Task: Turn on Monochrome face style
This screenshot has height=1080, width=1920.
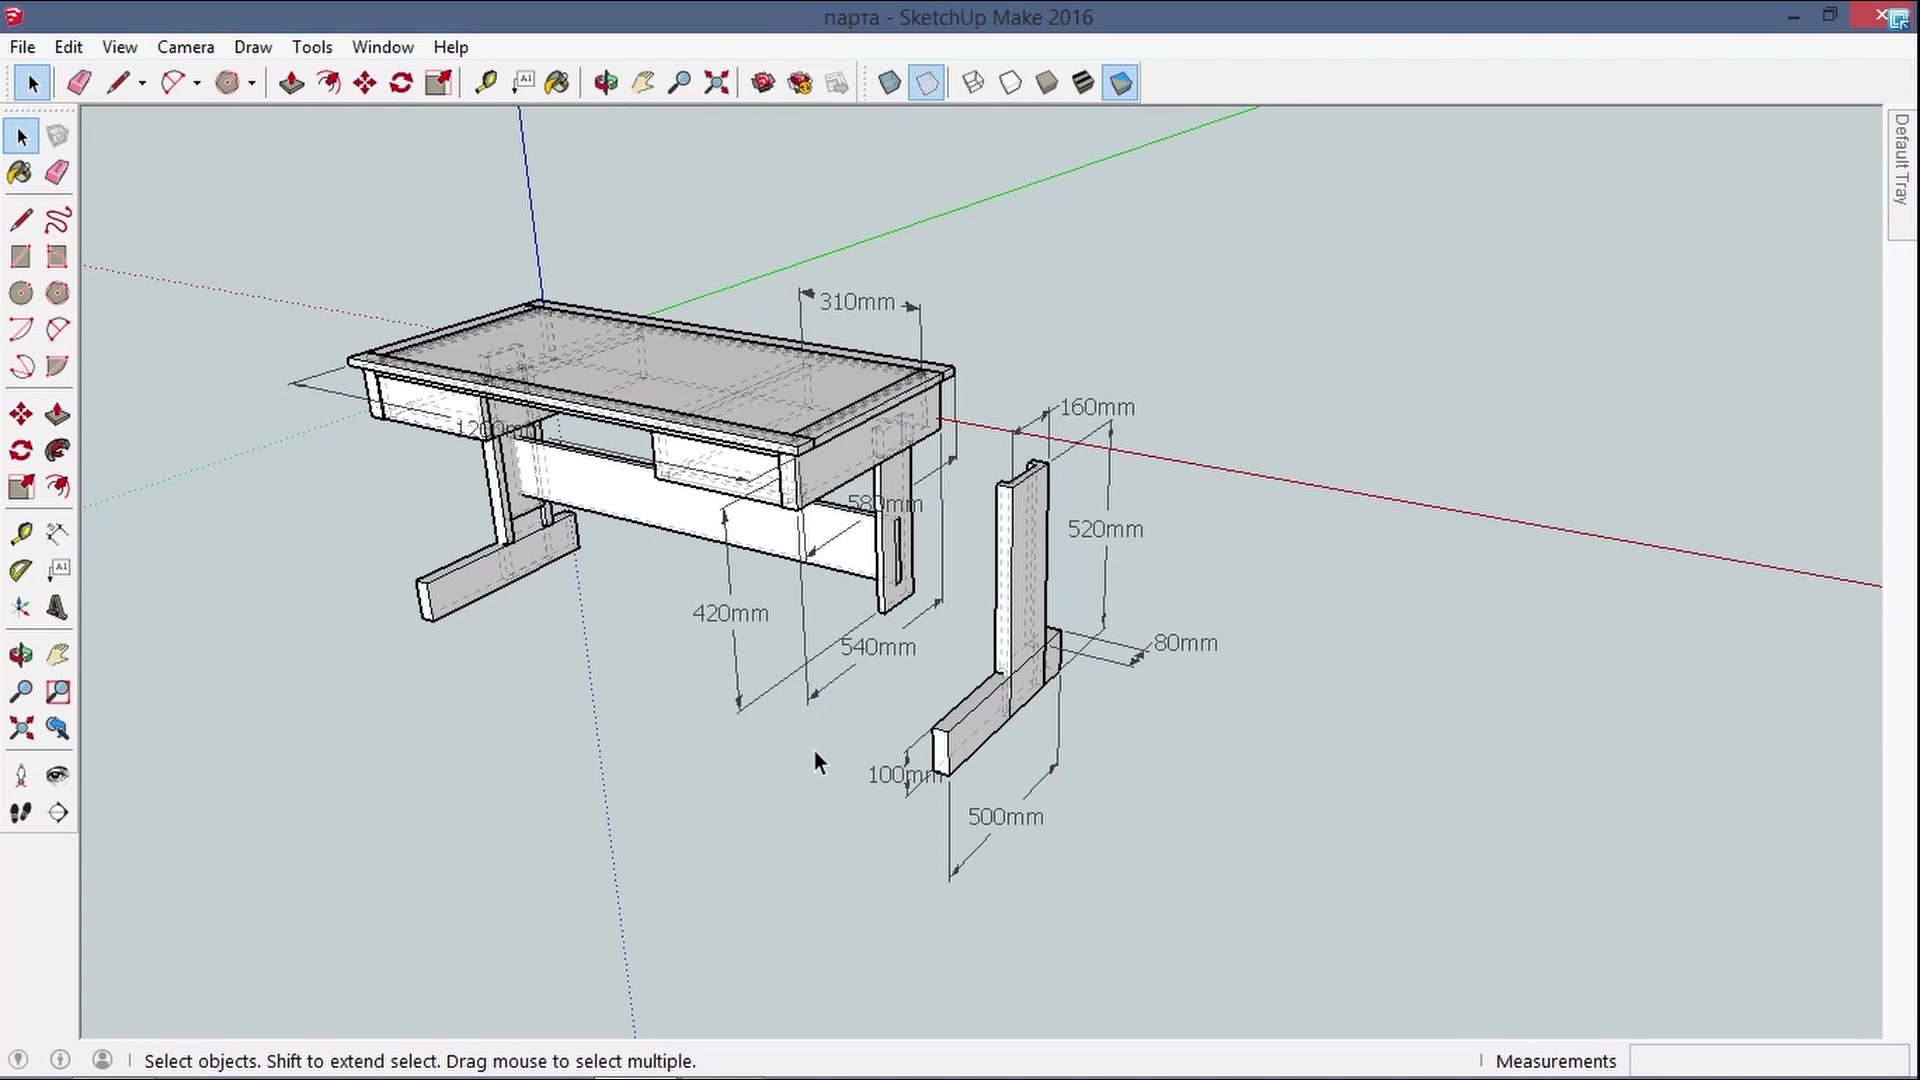Action: [x=1120, y=83]
